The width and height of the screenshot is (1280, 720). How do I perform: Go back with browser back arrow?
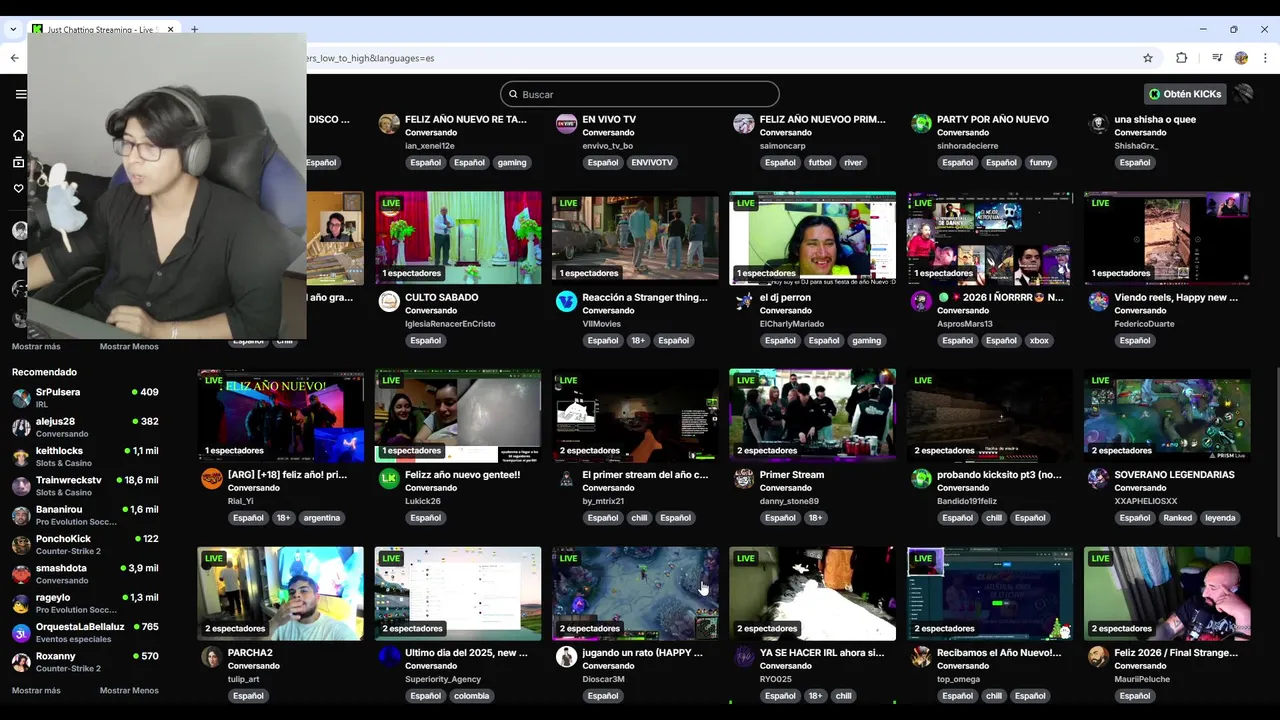[x=14, y=58]
